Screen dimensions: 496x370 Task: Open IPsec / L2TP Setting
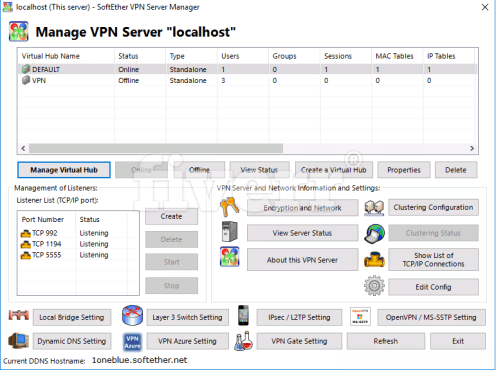tap(299, 317)
